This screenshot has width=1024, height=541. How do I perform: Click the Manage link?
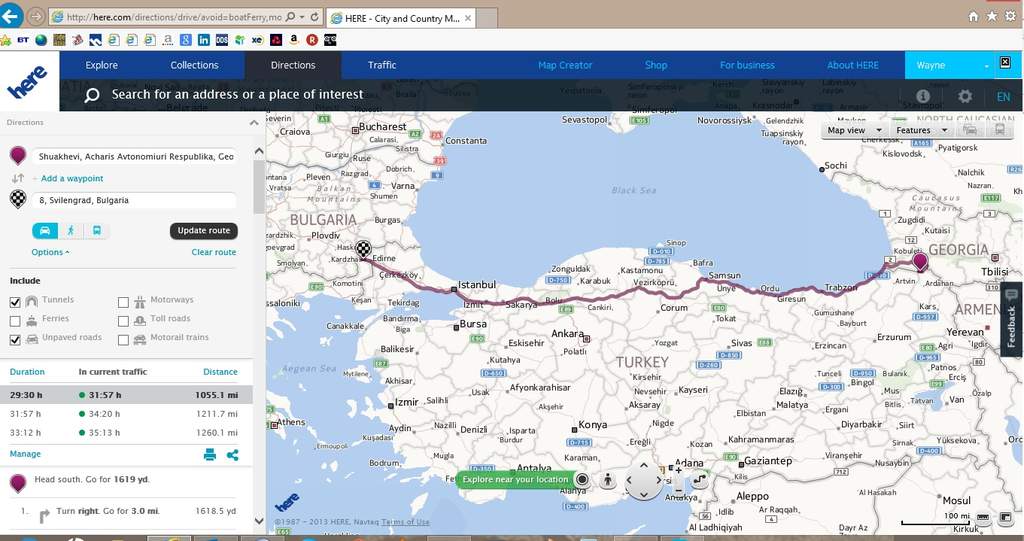click(x=25, y=454)
